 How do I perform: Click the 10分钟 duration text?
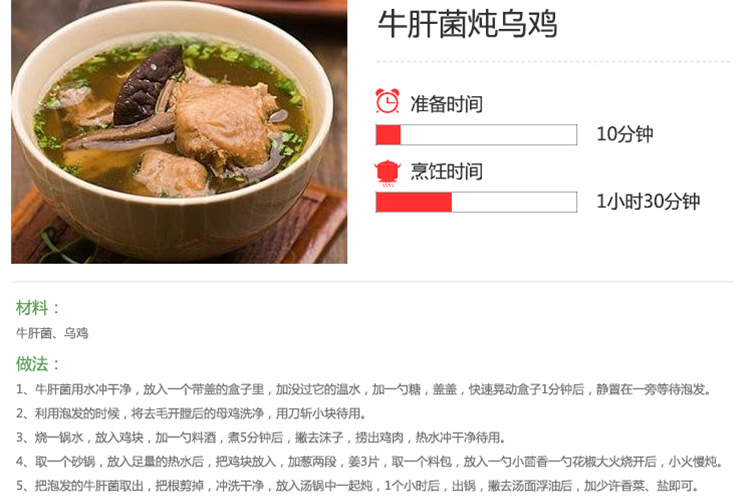click(625, 134)
